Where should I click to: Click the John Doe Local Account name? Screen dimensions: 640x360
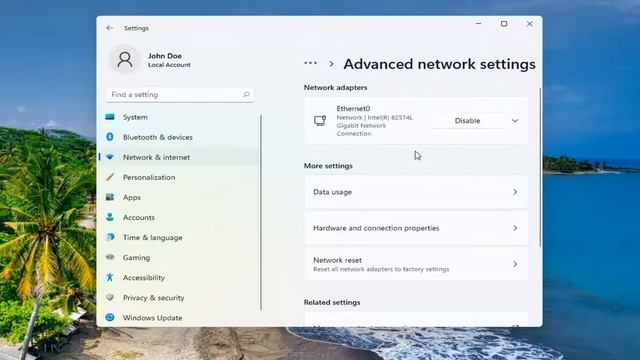pos(169,60)
